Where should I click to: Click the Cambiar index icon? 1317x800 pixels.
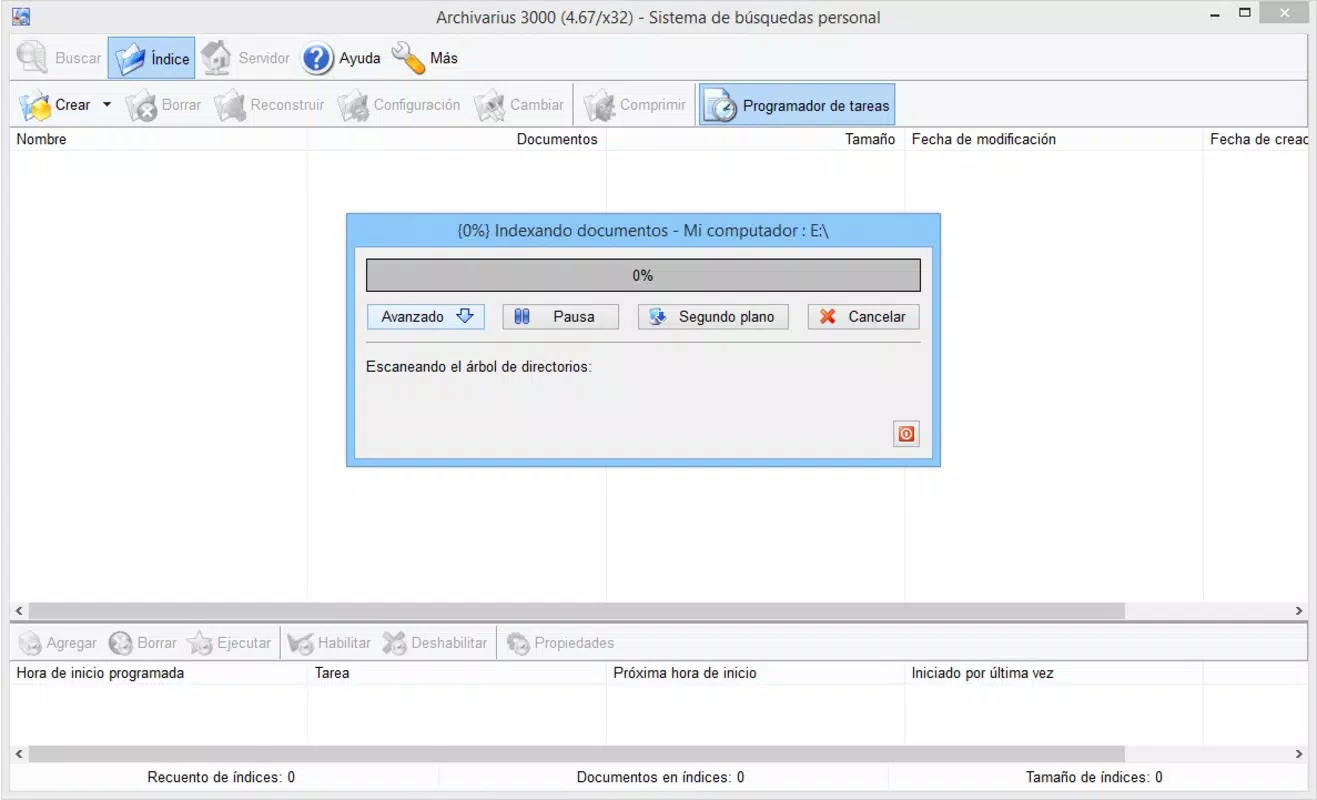490,106
